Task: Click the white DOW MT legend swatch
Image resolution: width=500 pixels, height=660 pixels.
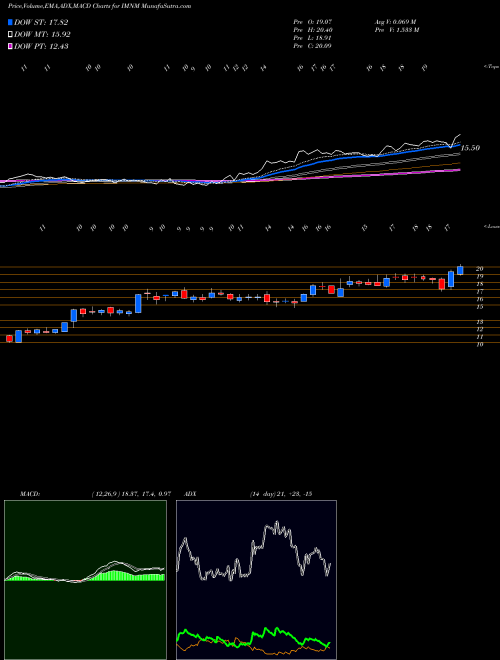Action: 10,35
